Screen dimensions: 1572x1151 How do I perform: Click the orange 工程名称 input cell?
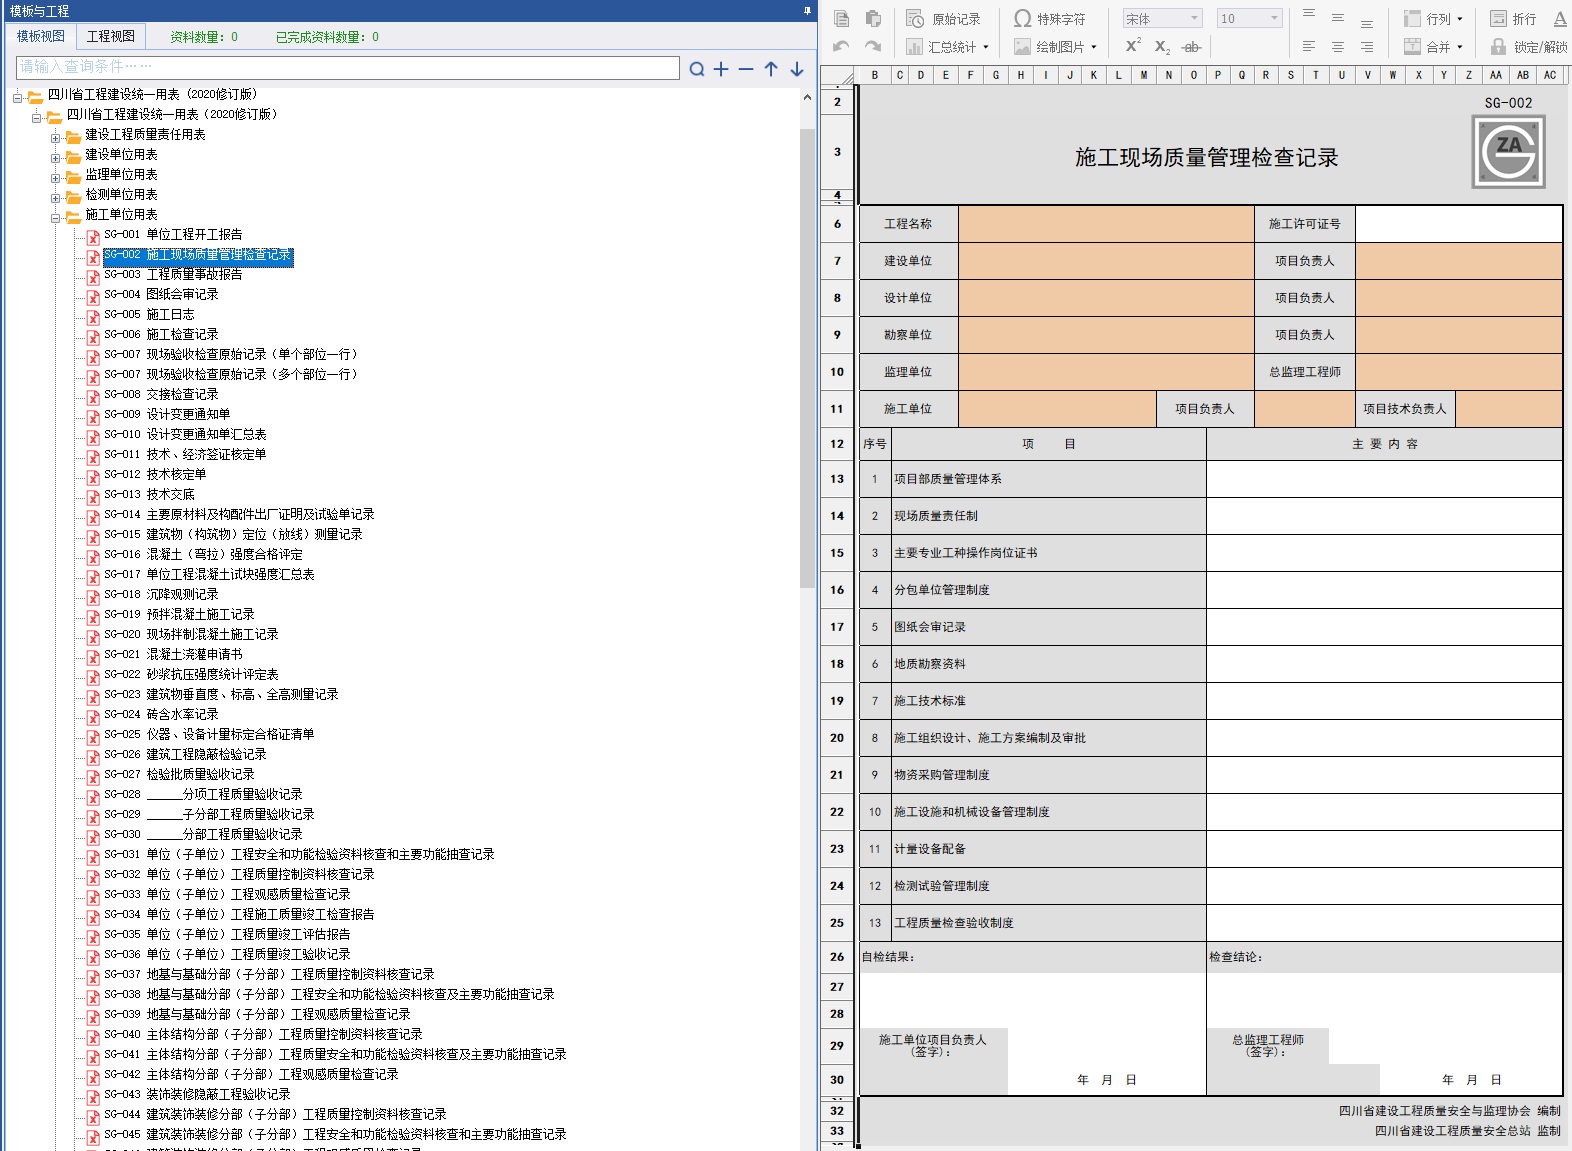(x=1106, y=224)
